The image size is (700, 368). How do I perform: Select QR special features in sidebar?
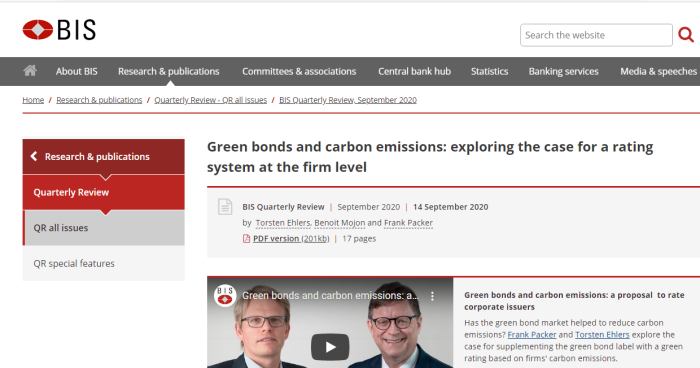pos(104,263)
